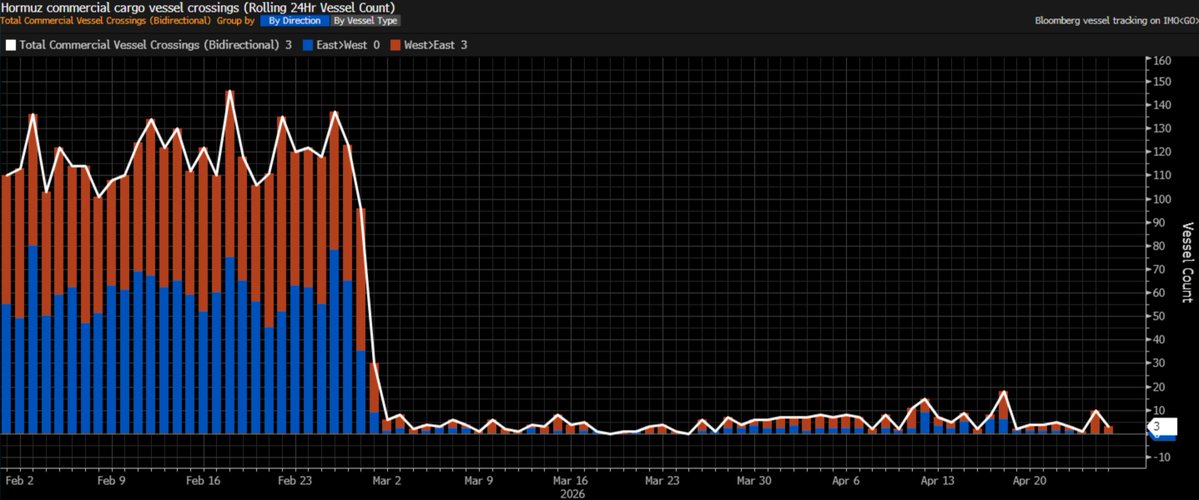Click the East>West 0 legend label
Image resolution: width=1199 pixels, height=500 pixels.
[x=348, y=45]
